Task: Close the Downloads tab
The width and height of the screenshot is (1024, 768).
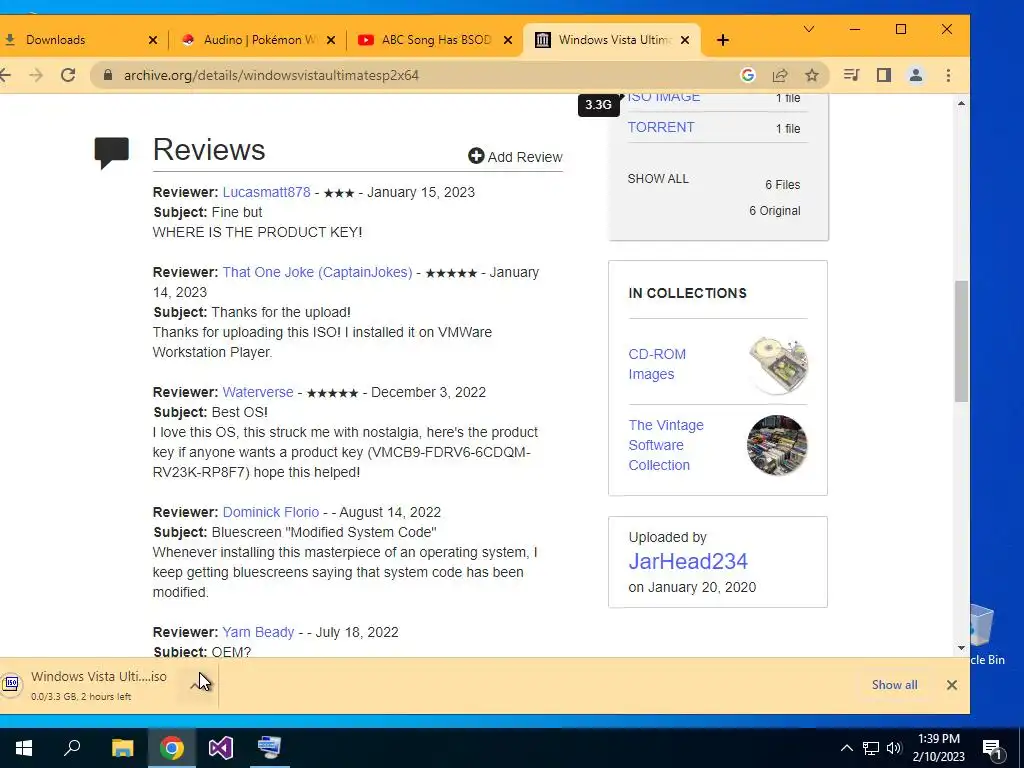Action: (x=153, y=40)
